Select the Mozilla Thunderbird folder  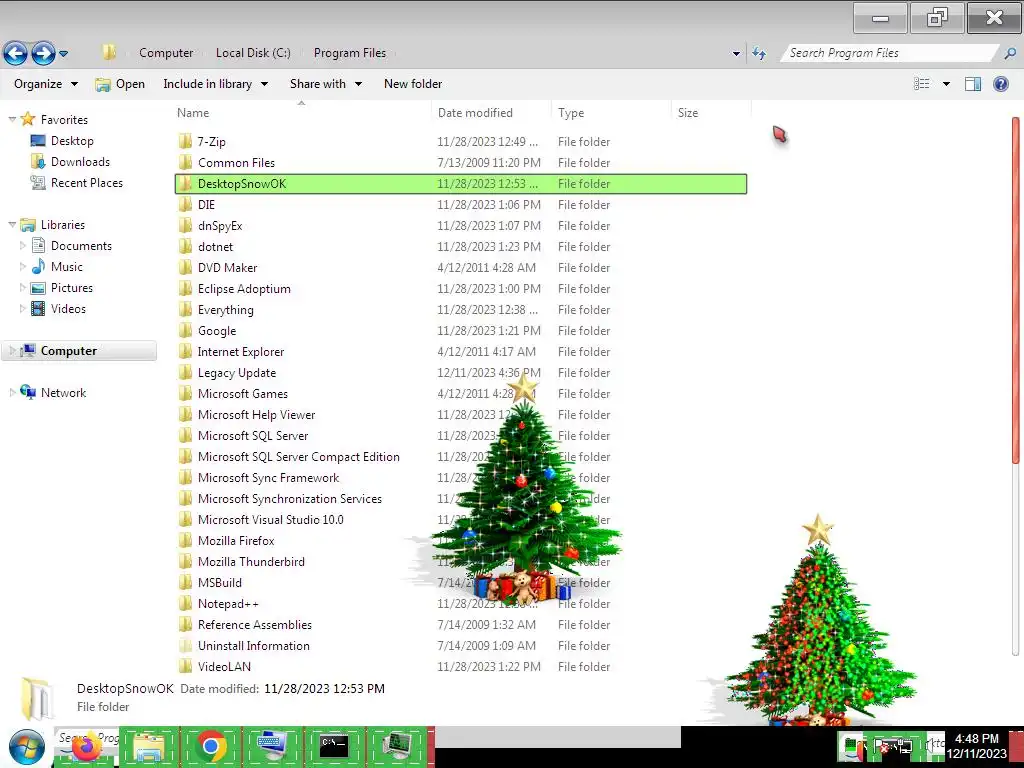pos(251,562)
